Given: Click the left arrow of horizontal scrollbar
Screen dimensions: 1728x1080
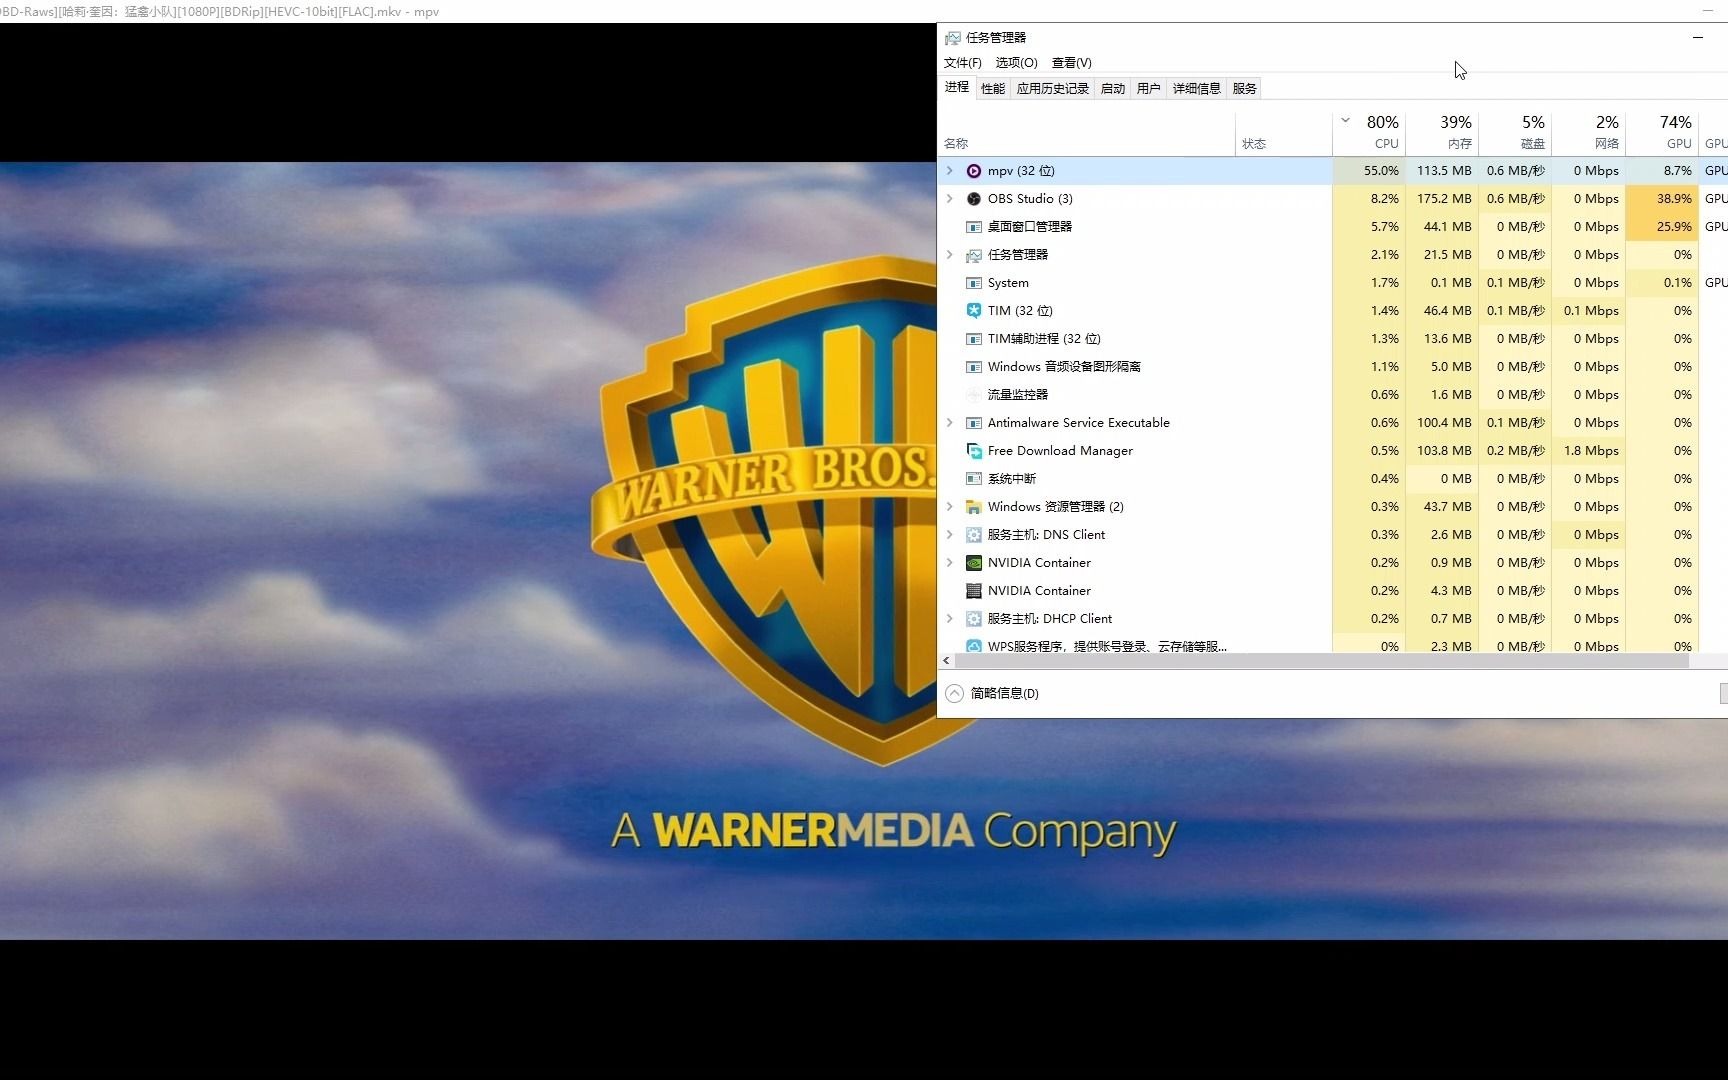Looking at the screenshot, I should click(x=946, y=661).
